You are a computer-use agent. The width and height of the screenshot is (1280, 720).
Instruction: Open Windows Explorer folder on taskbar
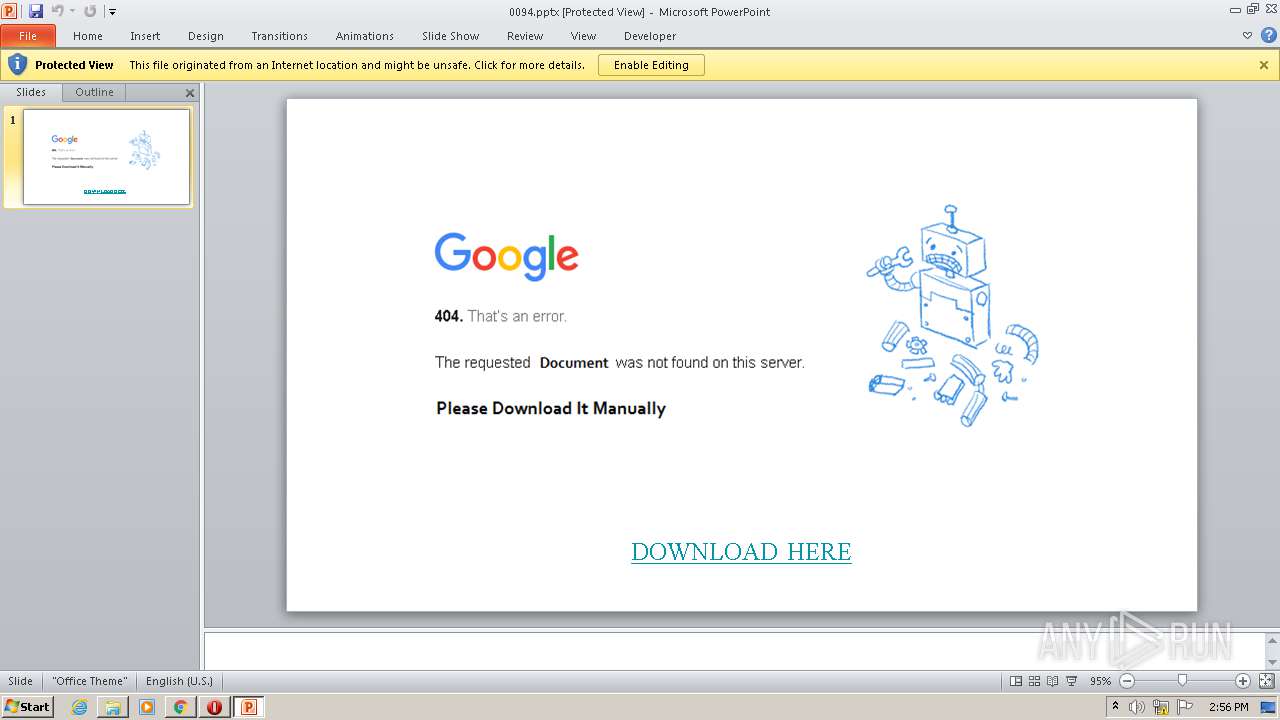pos(113,707)
